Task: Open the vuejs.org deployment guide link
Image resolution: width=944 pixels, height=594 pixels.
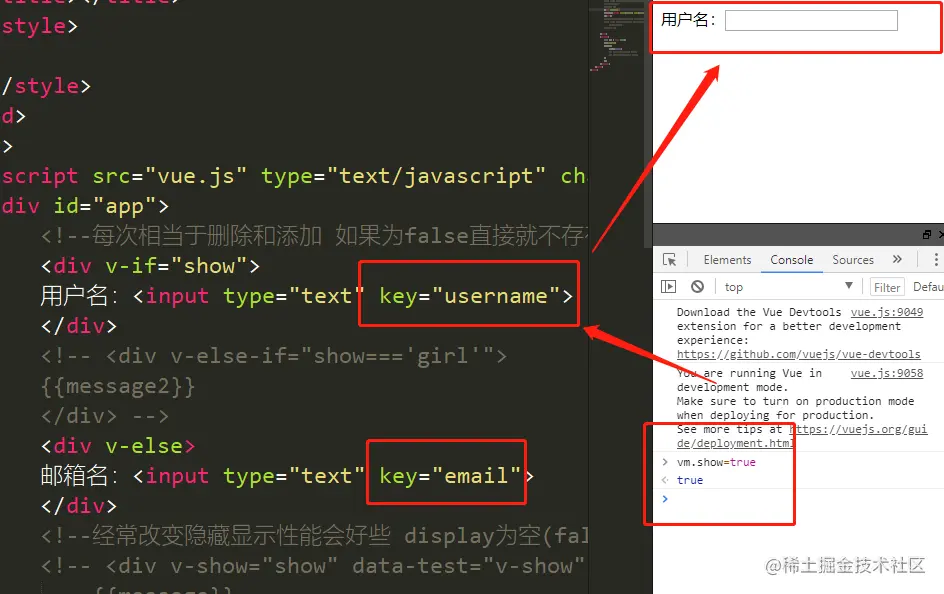Action: 802,436
